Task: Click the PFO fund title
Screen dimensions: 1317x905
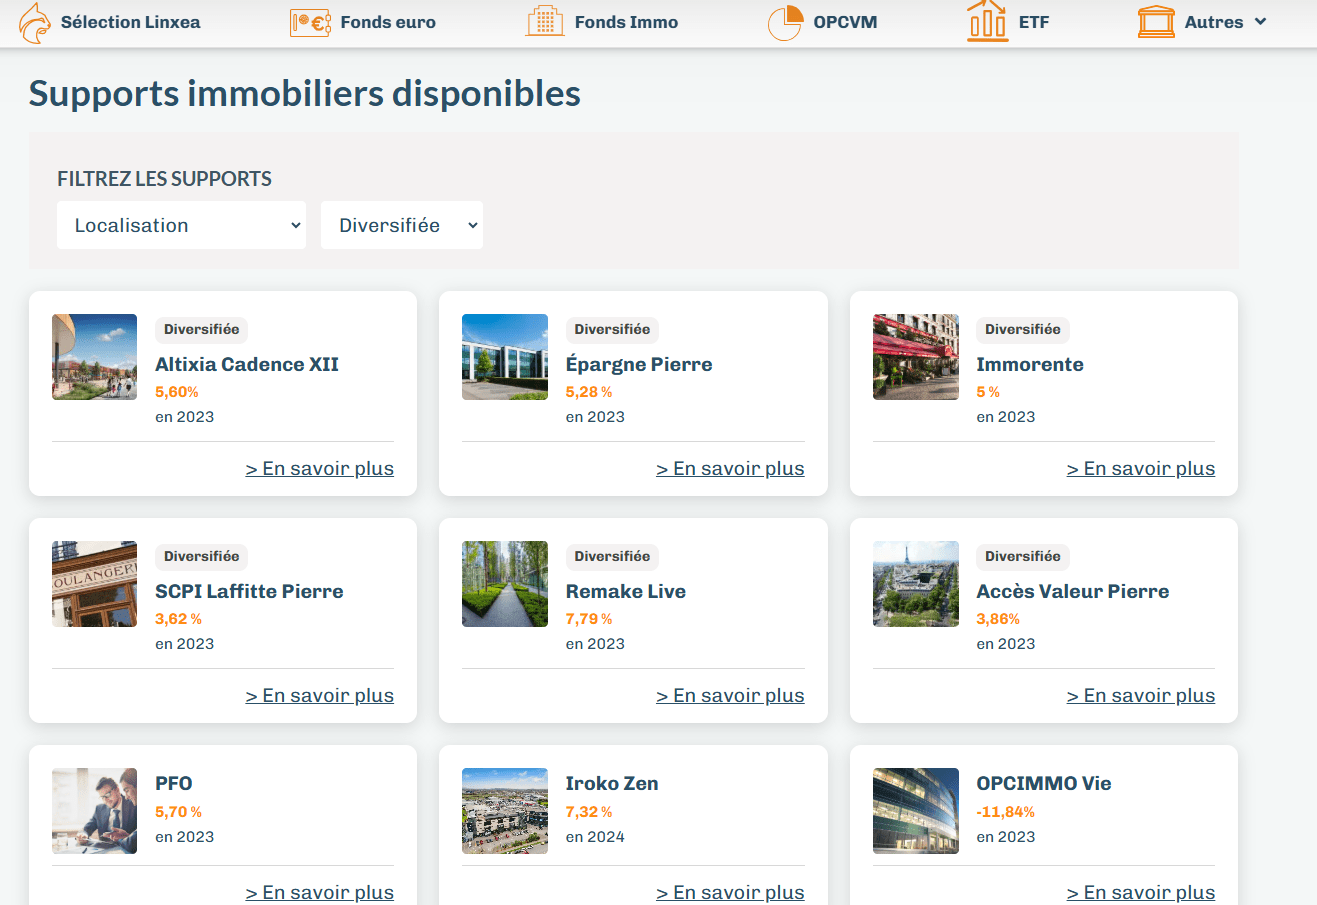Action: click(174, 783)
